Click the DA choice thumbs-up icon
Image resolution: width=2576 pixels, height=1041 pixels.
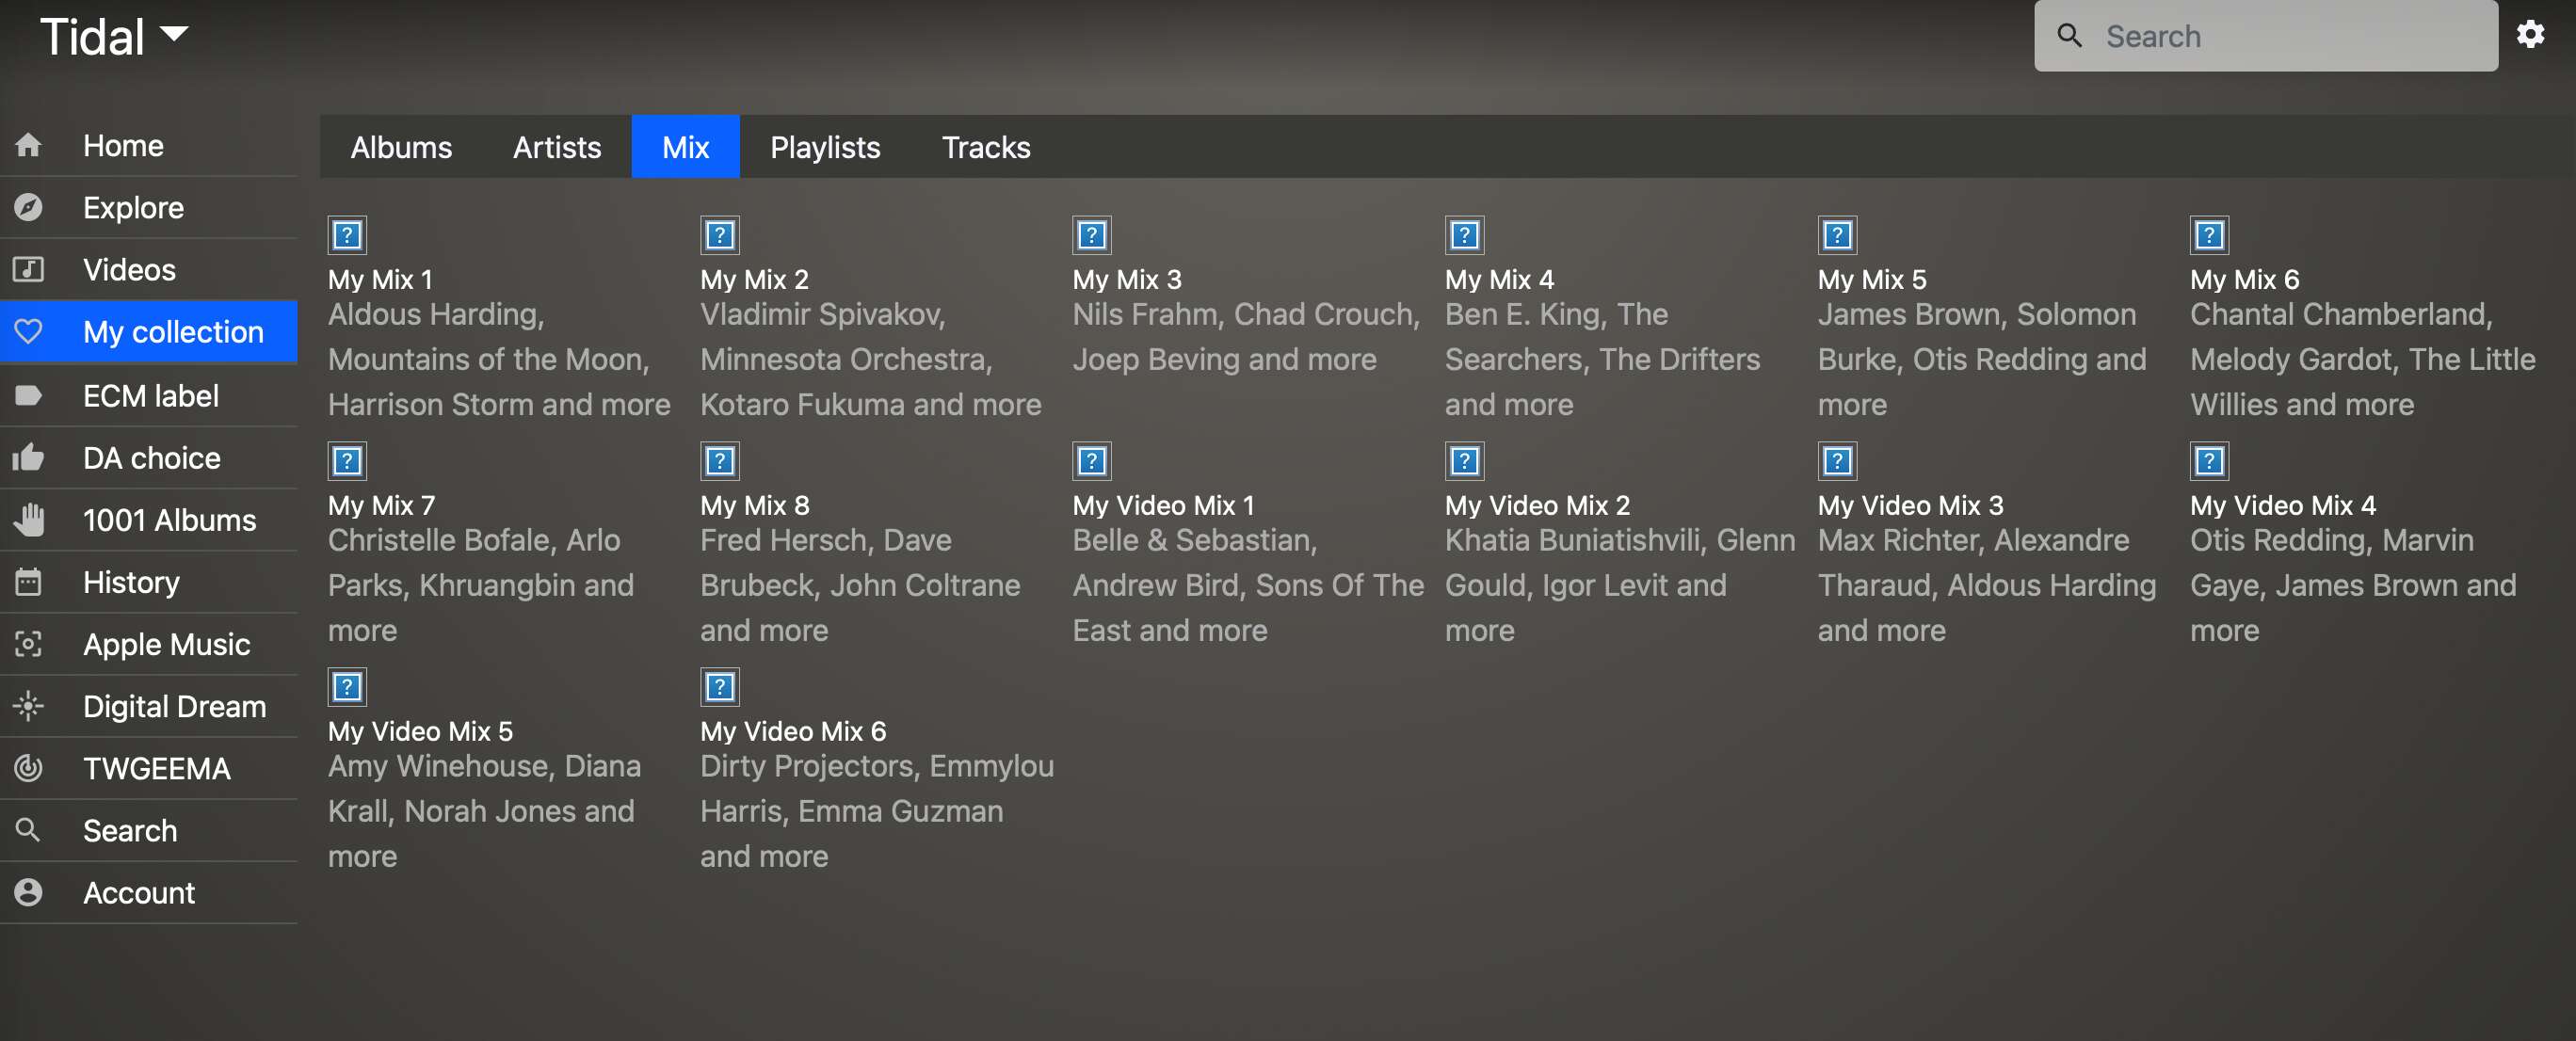(28, 457)
